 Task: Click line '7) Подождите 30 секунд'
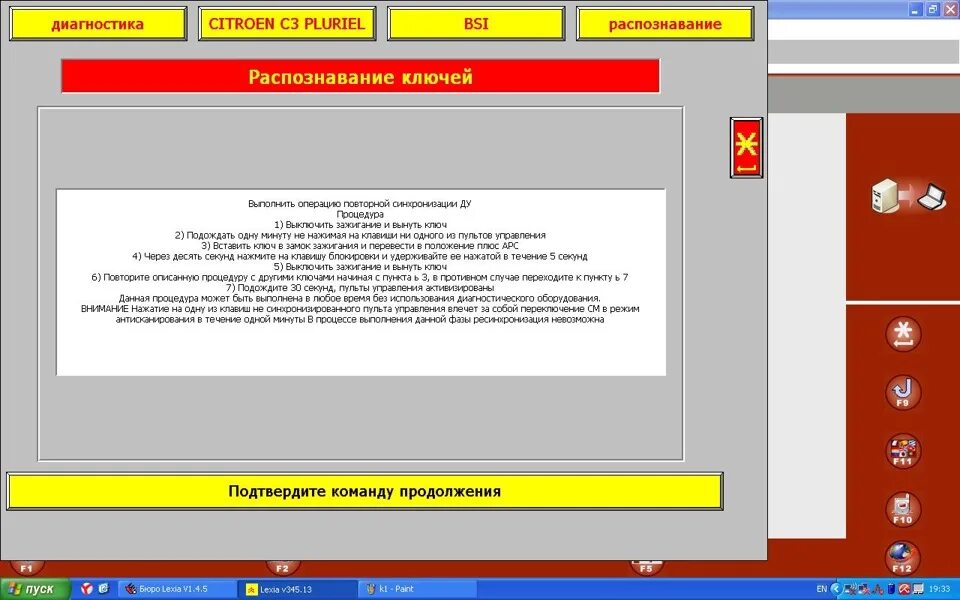pyautogui.click(x=360, y=288)
